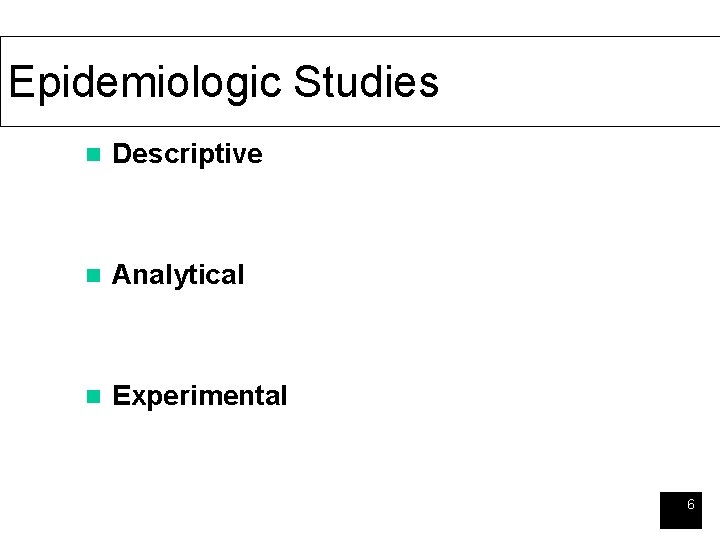Screen dimensions: 720x540
Task: Click the capital E of Epidemiologic
Action: [22, 81]
